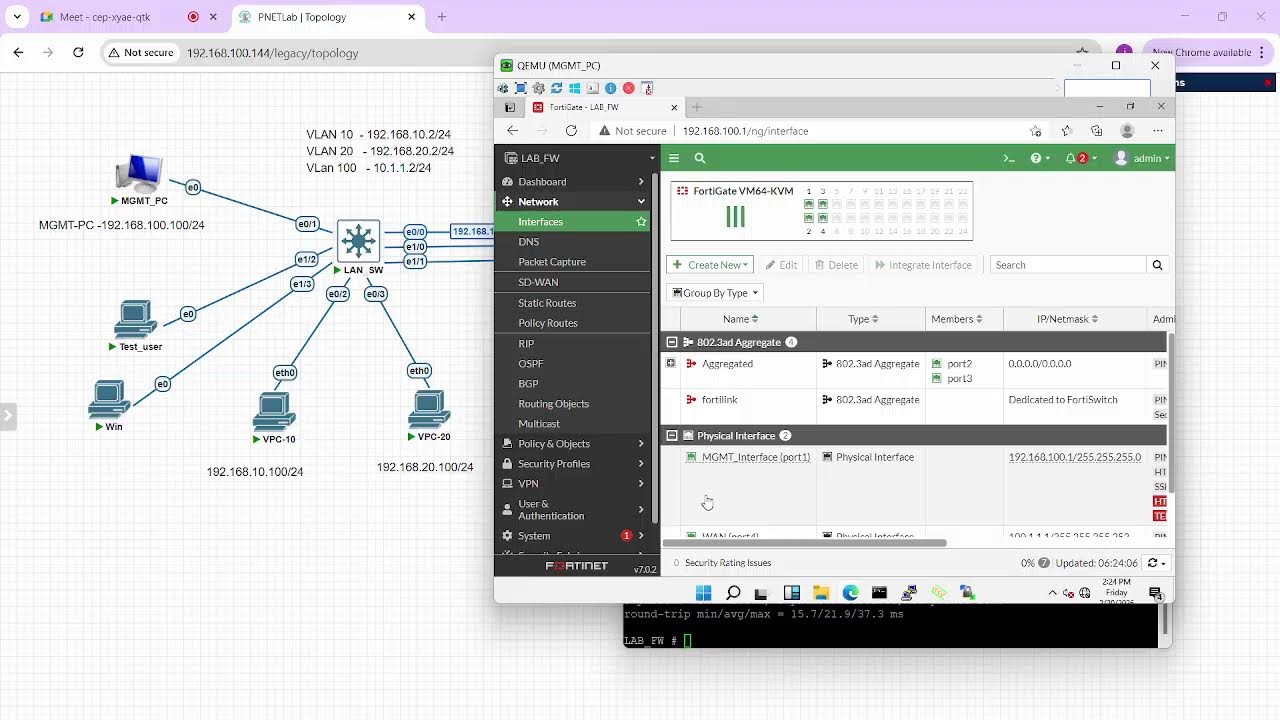
Task: Click the Edit button
Action: click(782, 265)
